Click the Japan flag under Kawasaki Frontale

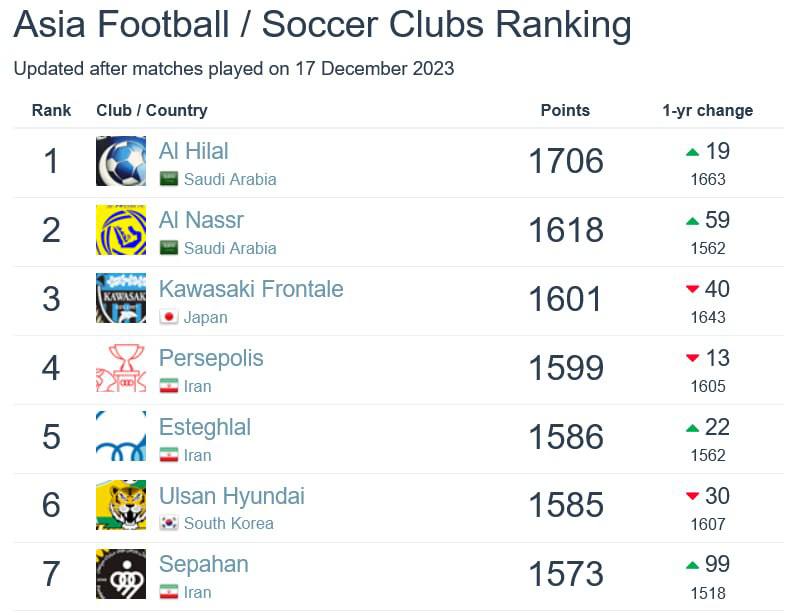click(x=169, y=317)
